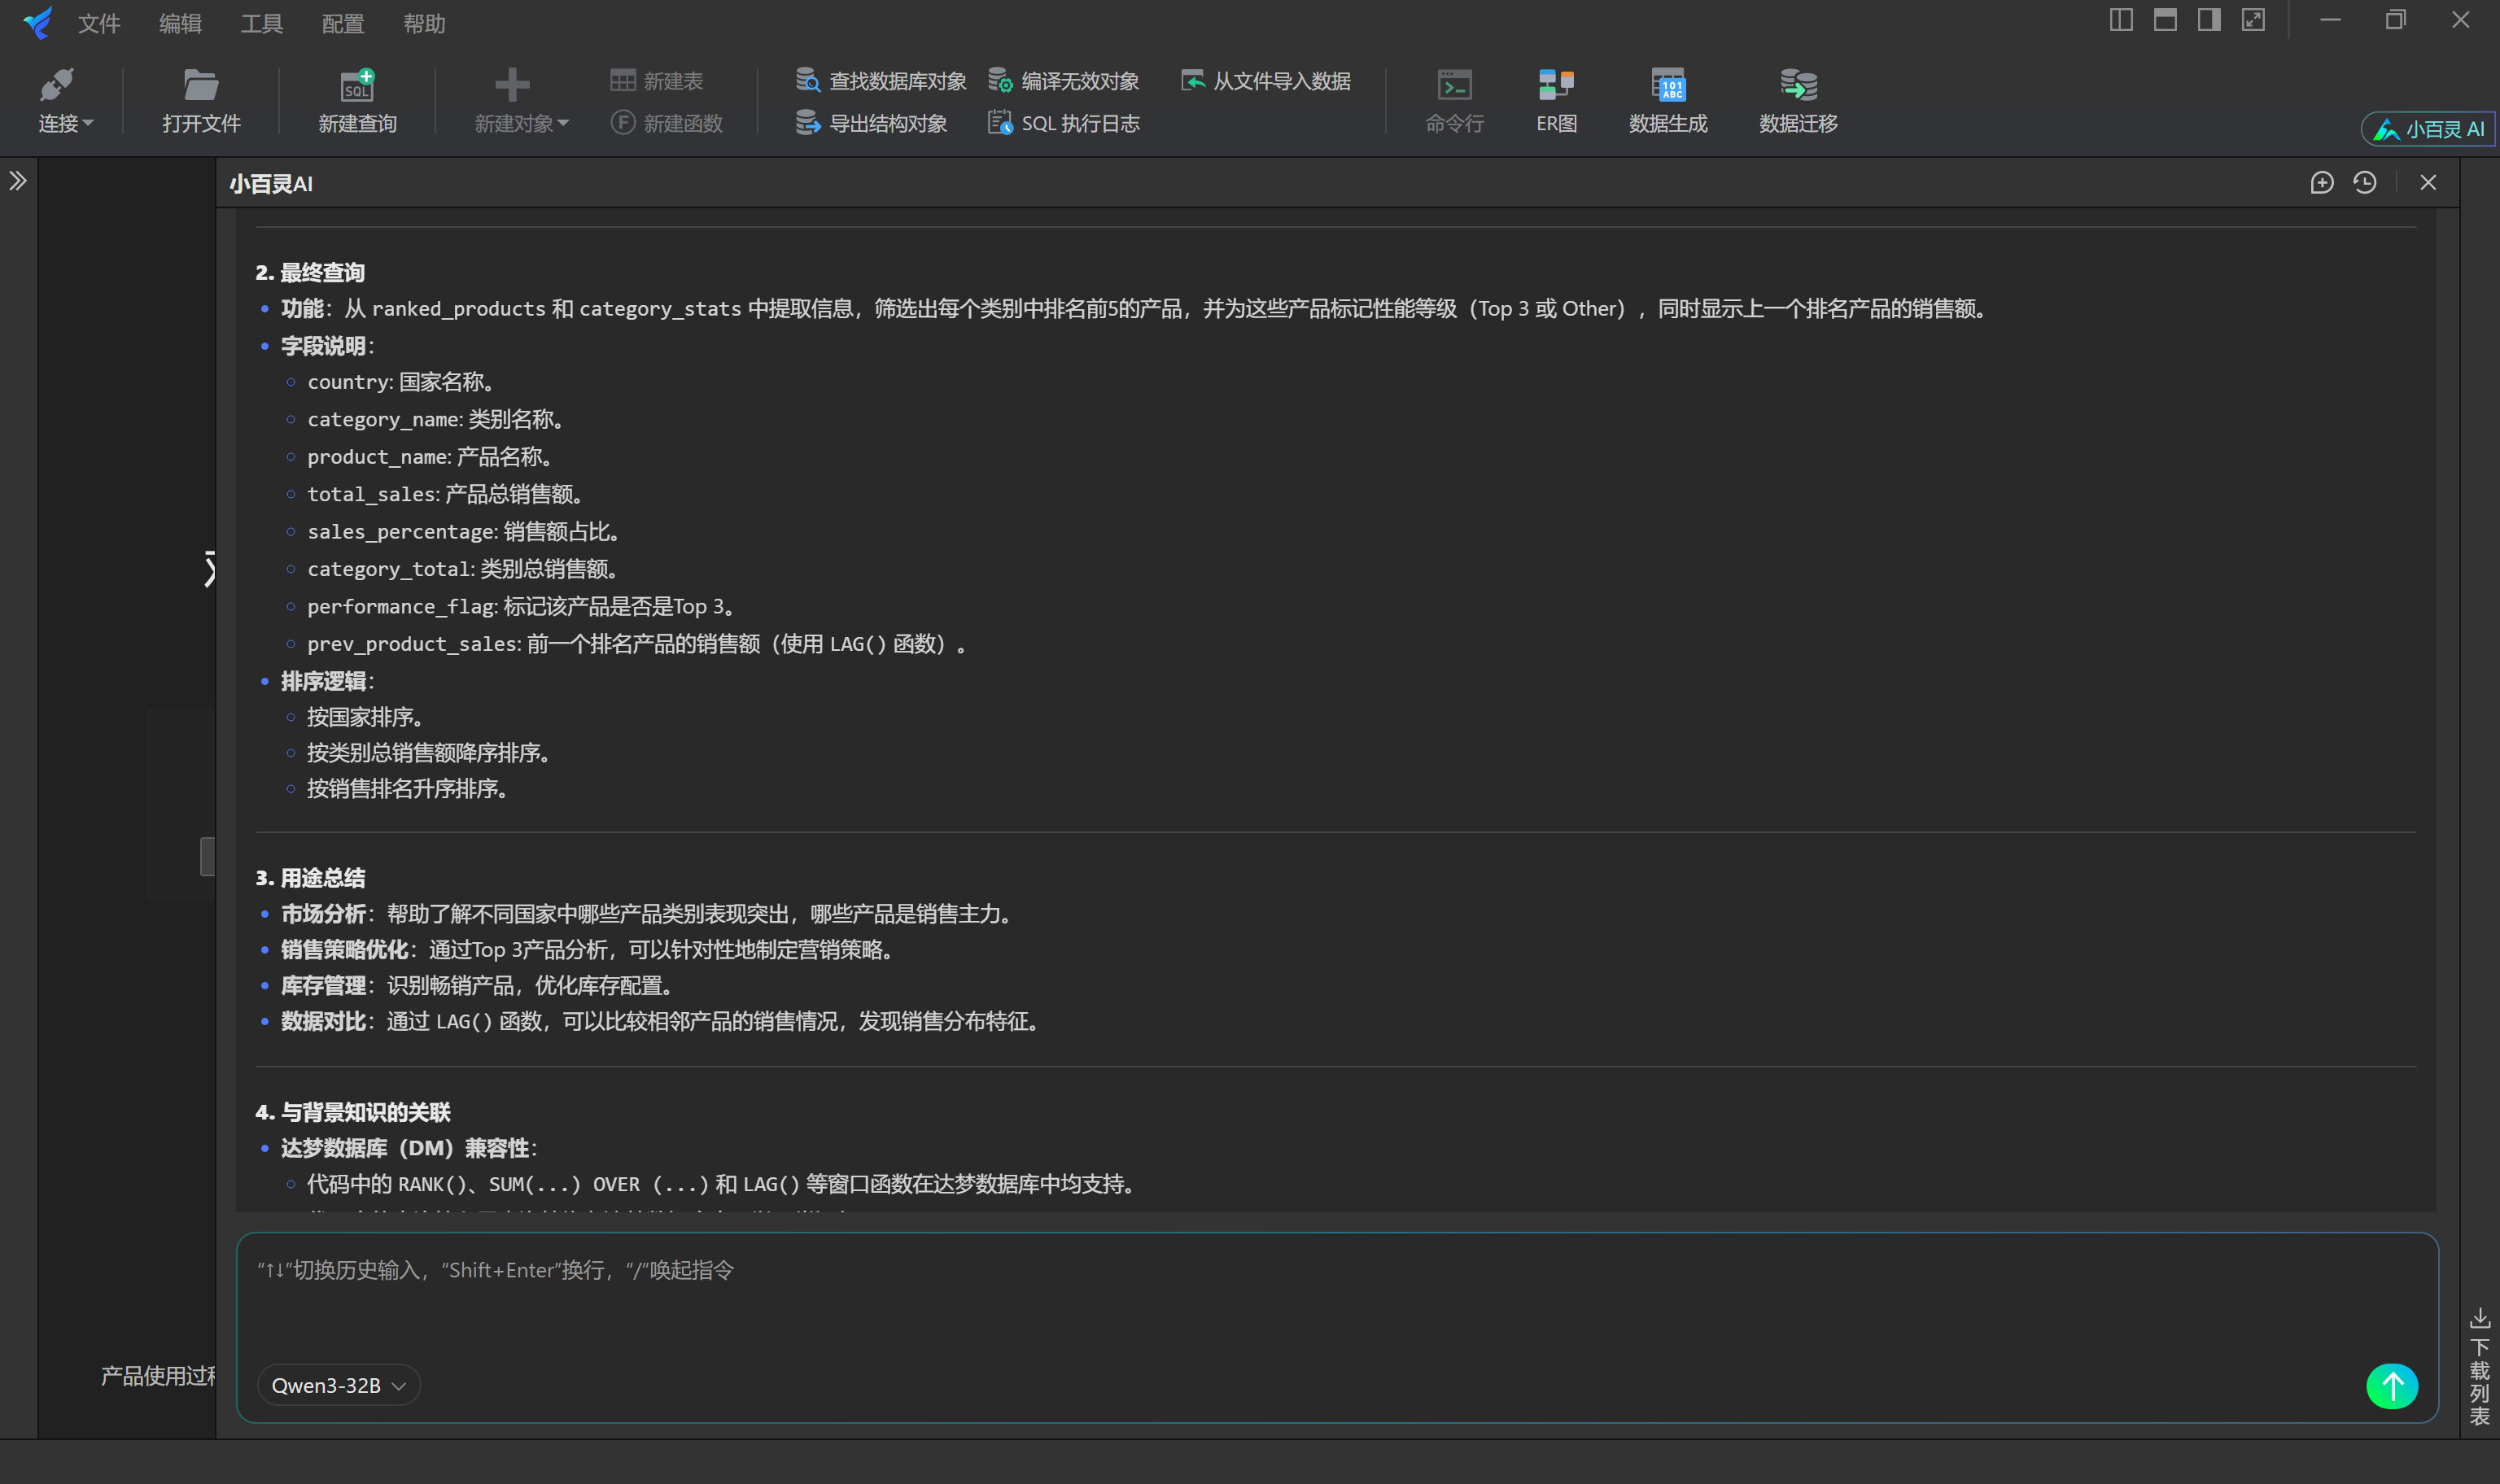
Task: Expand the collapsed left sidebar
Action: pyautogui.click(x=18, y=181)
